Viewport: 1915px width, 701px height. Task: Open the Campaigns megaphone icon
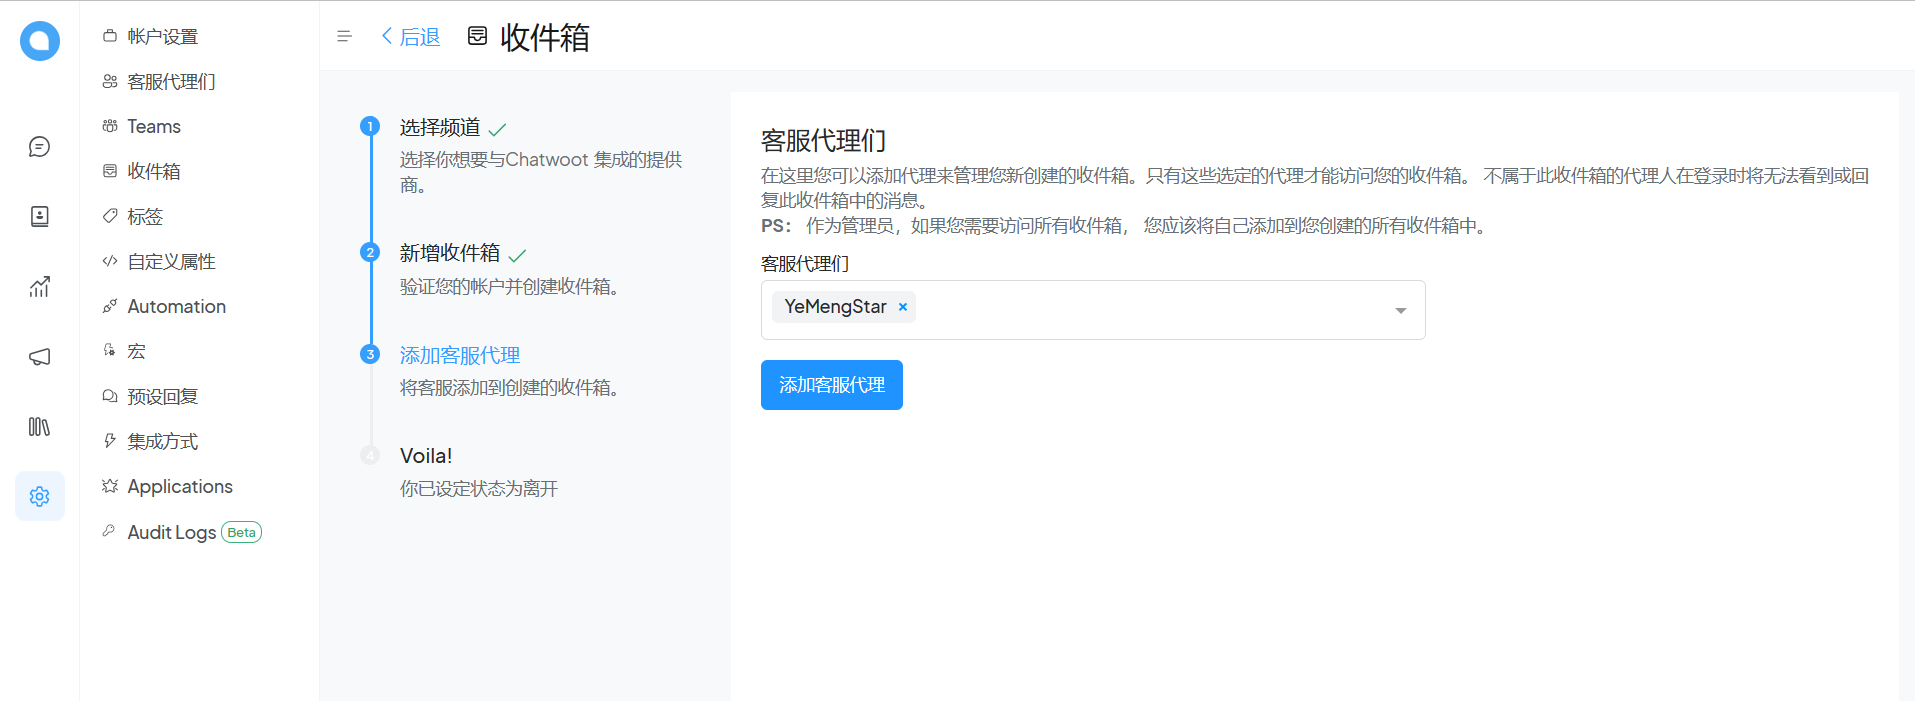39,357
